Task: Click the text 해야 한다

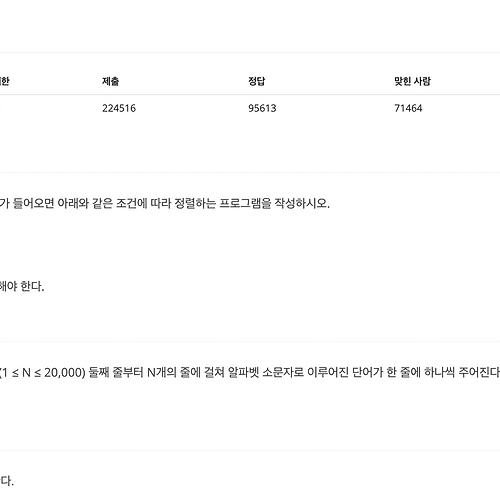Action: coord(22,286)
